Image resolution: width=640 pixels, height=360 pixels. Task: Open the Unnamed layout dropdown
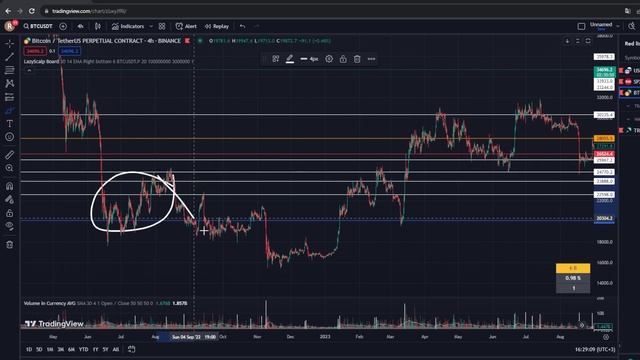[604, 26]
